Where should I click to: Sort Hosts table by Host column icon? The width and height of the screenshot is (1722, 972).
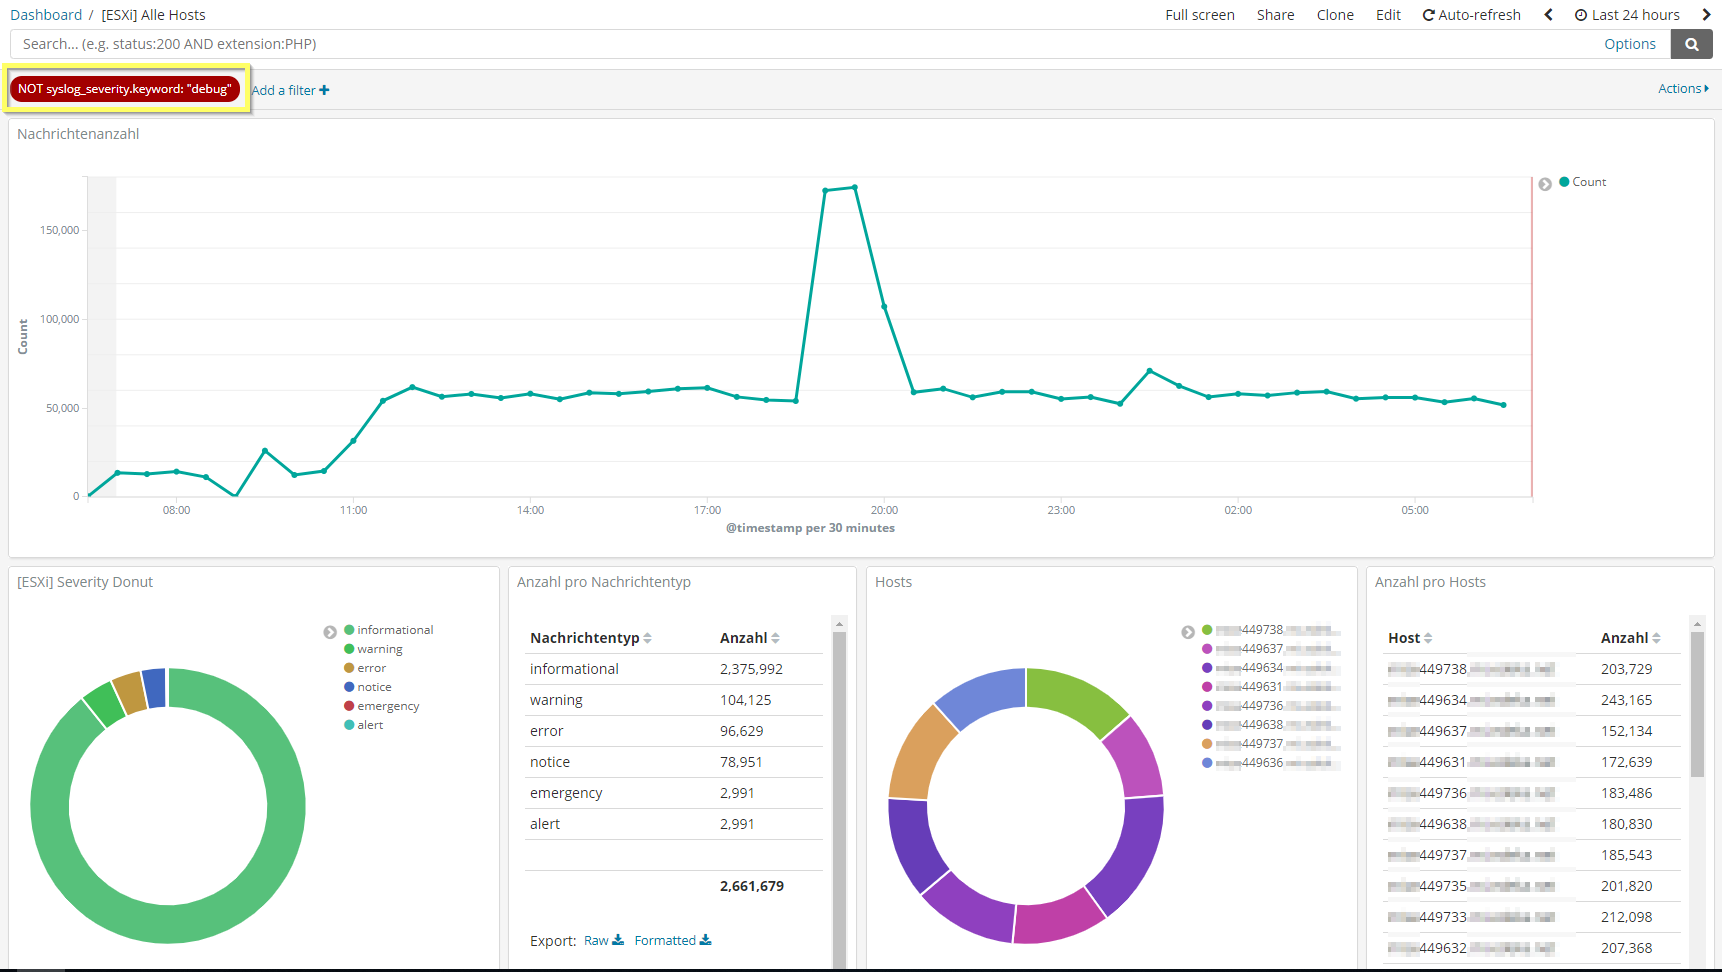pyautogui.click(x=1428, y=638)
